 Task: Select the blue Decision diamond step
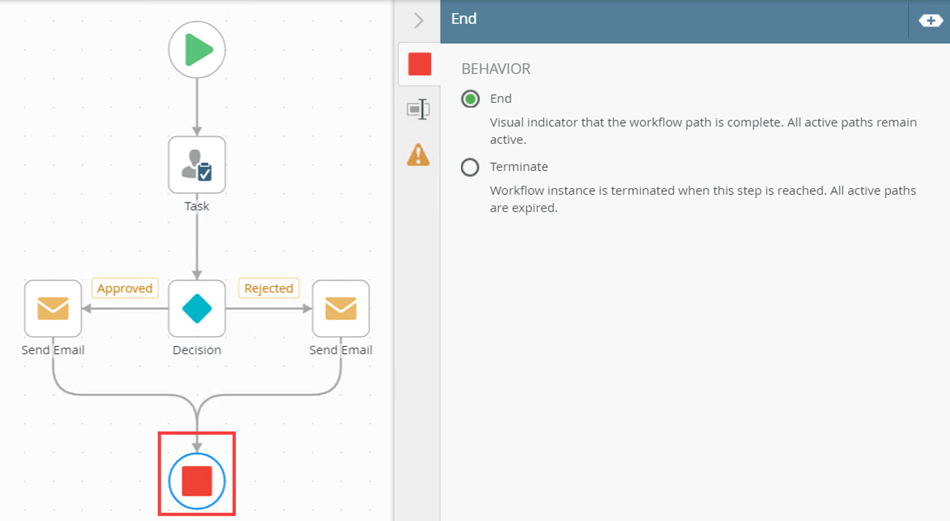tap(197, 308)
